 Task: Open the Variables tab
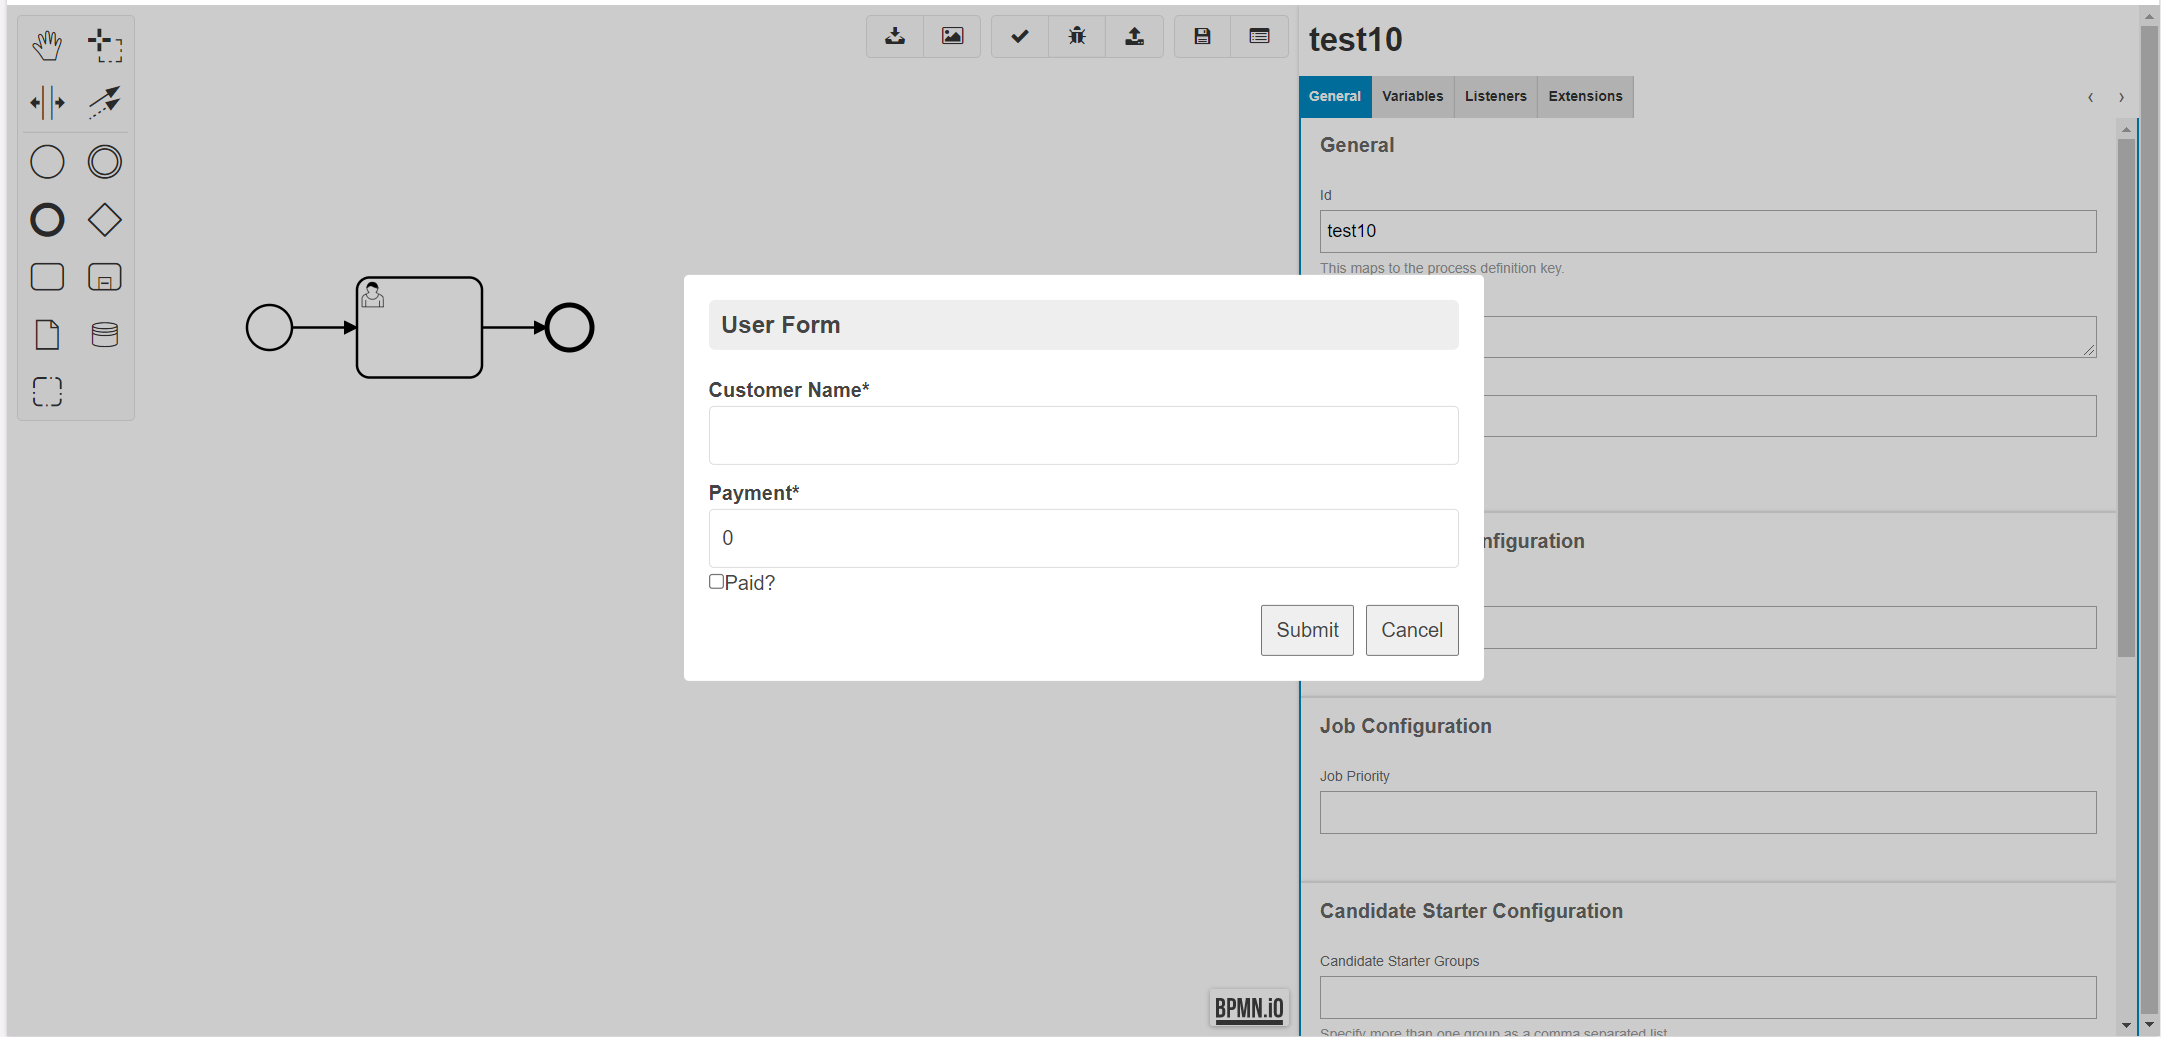[1413, 97]
